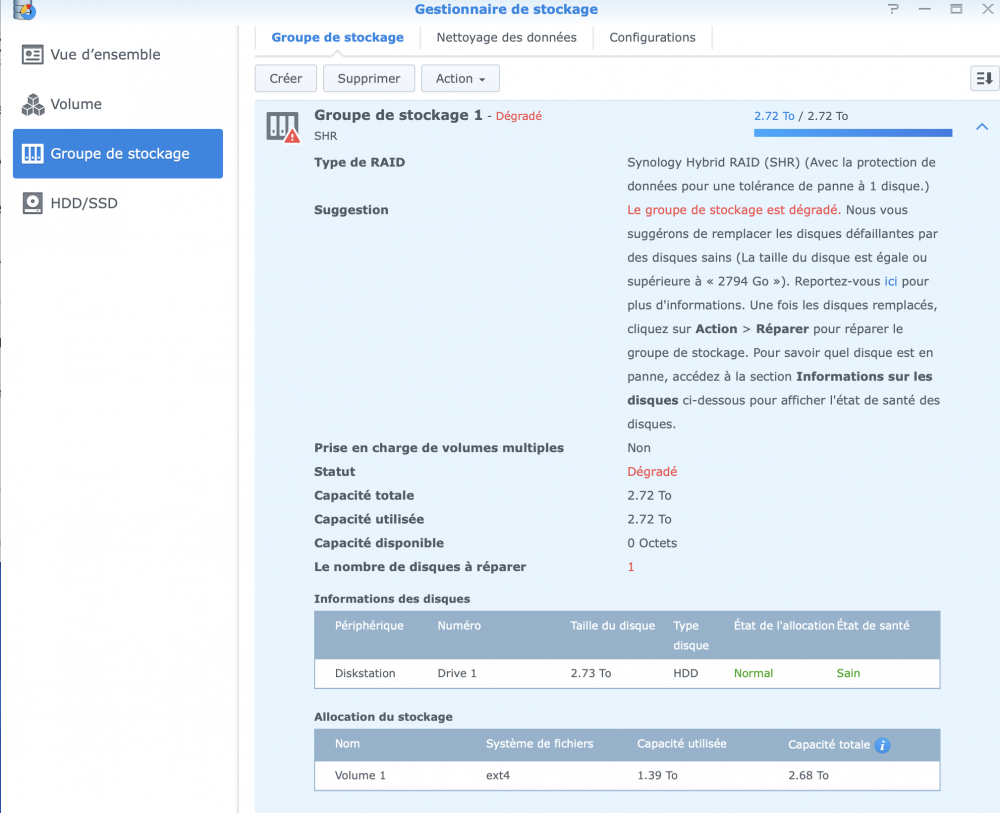The width and height of the screenshot is (1000, 813).
Task: Open help with the question mark icon
Action: click(892, 9)
